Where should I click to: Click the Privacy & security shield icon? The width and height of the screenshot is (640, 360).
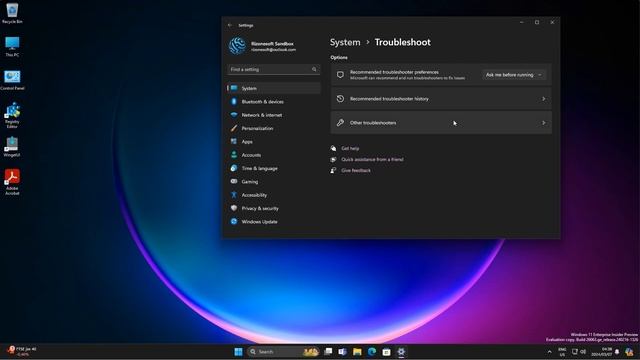[x=234, y=208]
